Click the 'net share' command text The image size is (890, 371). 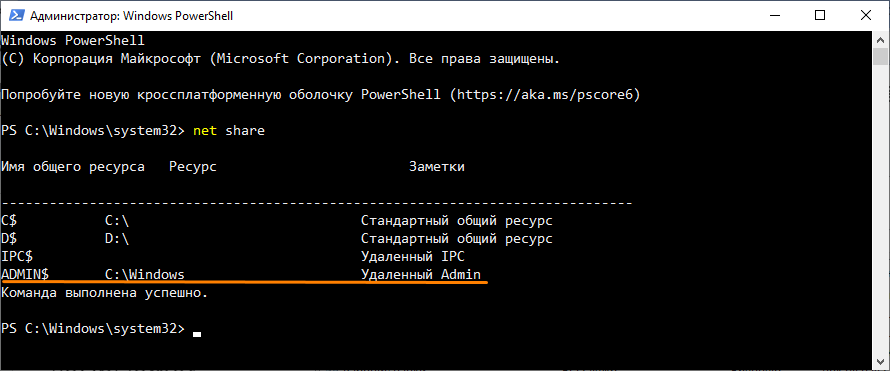(x=229, y=131)
